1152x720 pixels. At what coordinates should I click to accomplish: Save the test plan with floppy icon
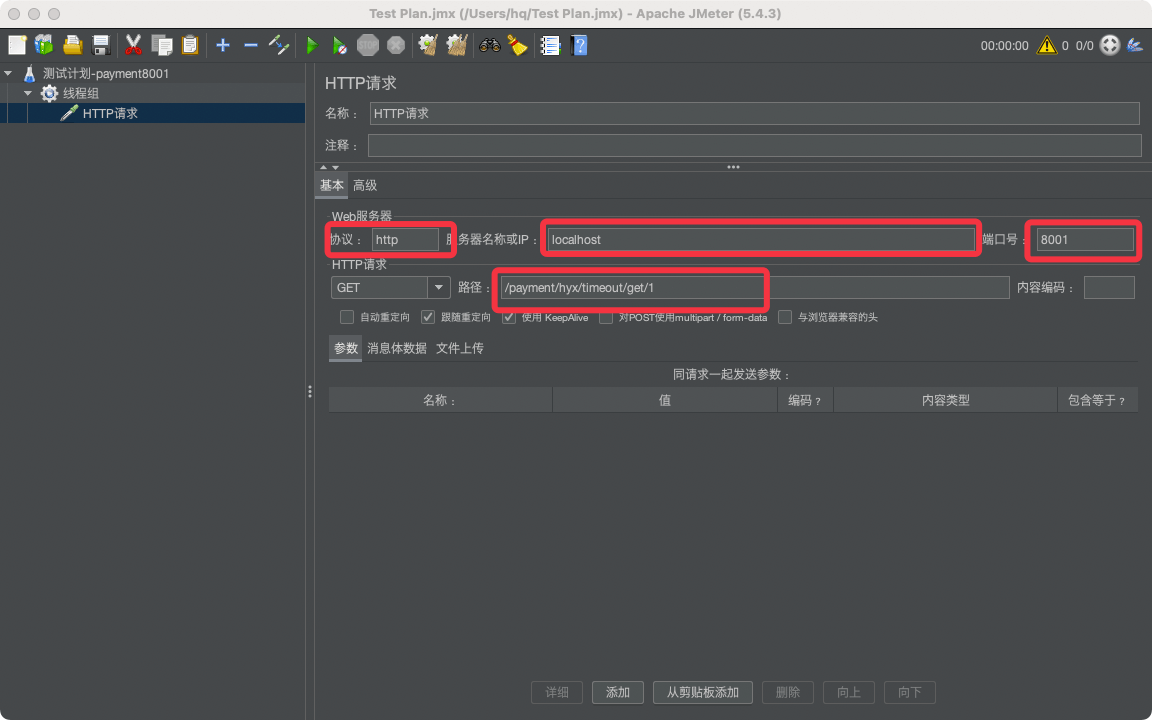point(101,46)
